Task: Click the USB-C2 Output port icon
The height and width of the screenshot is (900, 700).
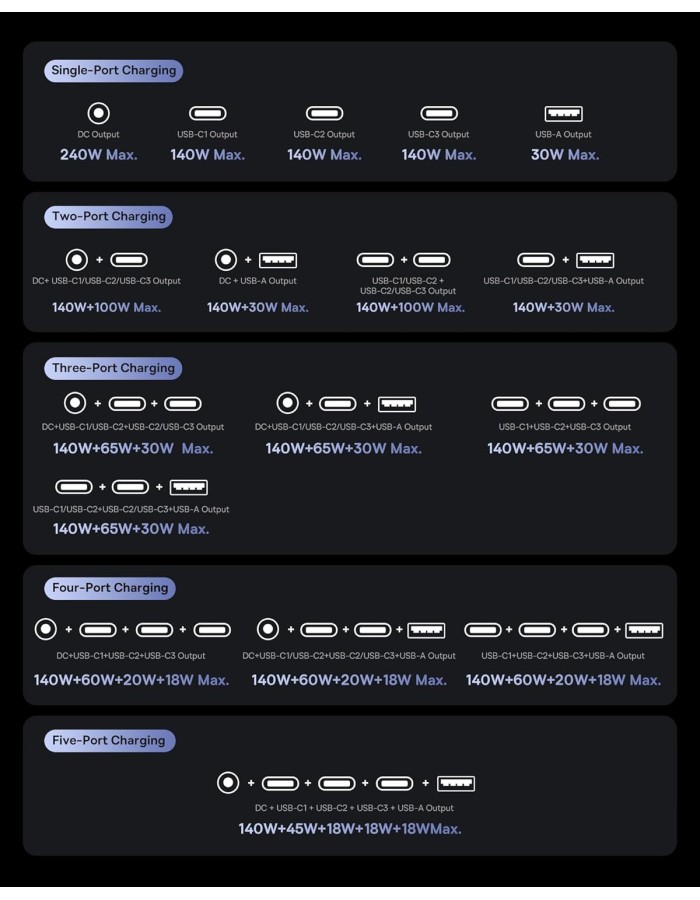Action: (324, 113)
